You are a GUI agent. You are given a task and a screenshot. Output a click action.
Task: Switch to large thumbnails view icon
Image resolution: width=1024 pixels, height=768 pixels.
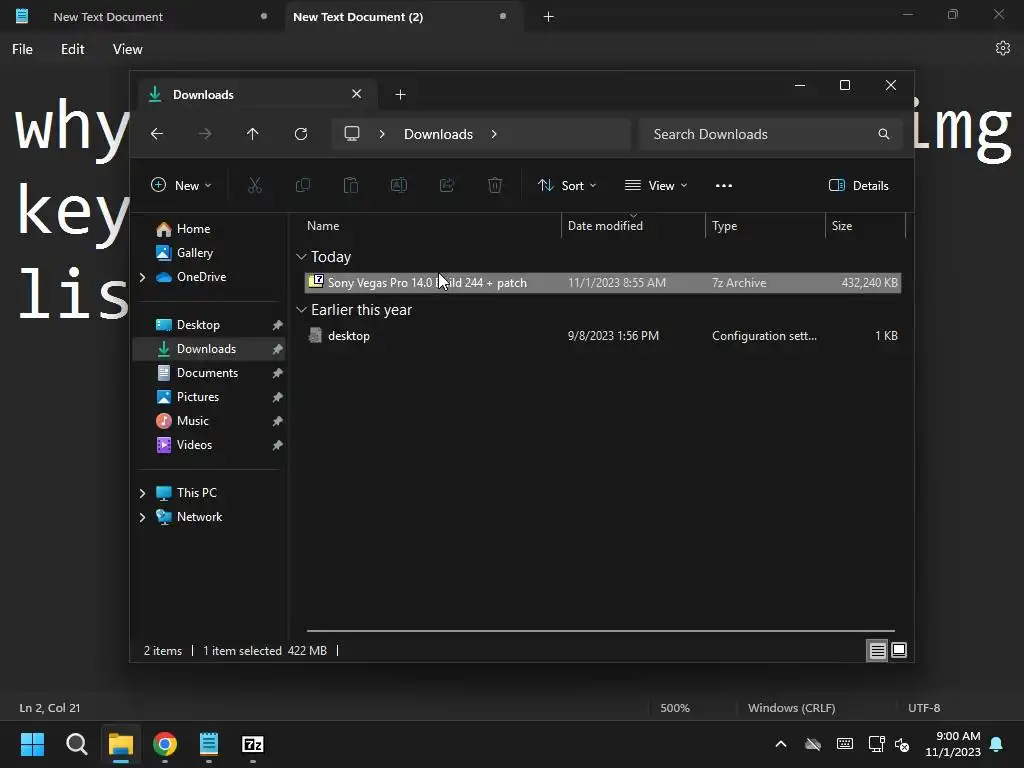pyautogui.click(x=899, y=650)
